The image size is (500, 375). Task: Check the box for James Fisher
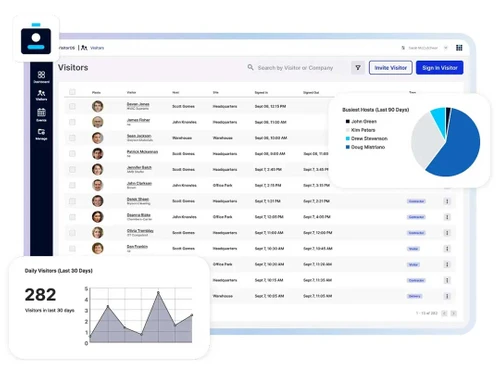[x=72, y=122]
